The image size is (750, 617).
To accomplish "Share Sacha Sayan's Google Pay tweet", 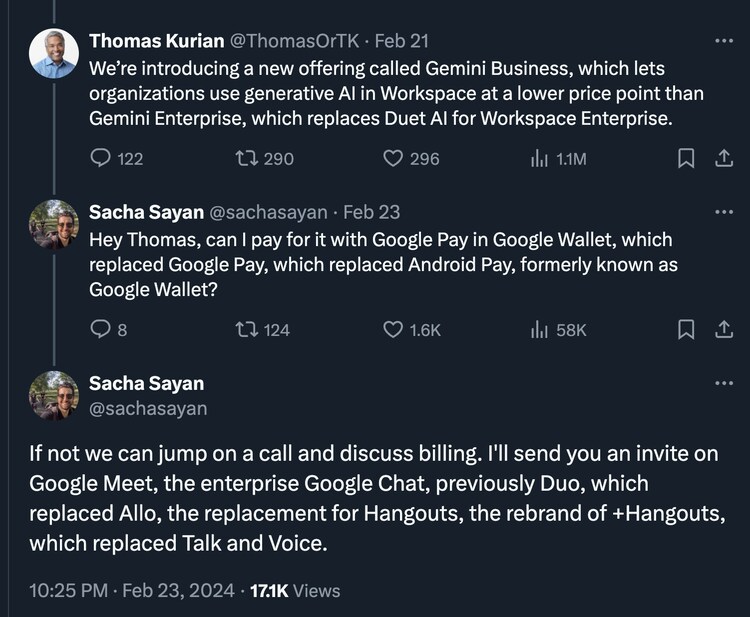I will (x=722, y=329).
